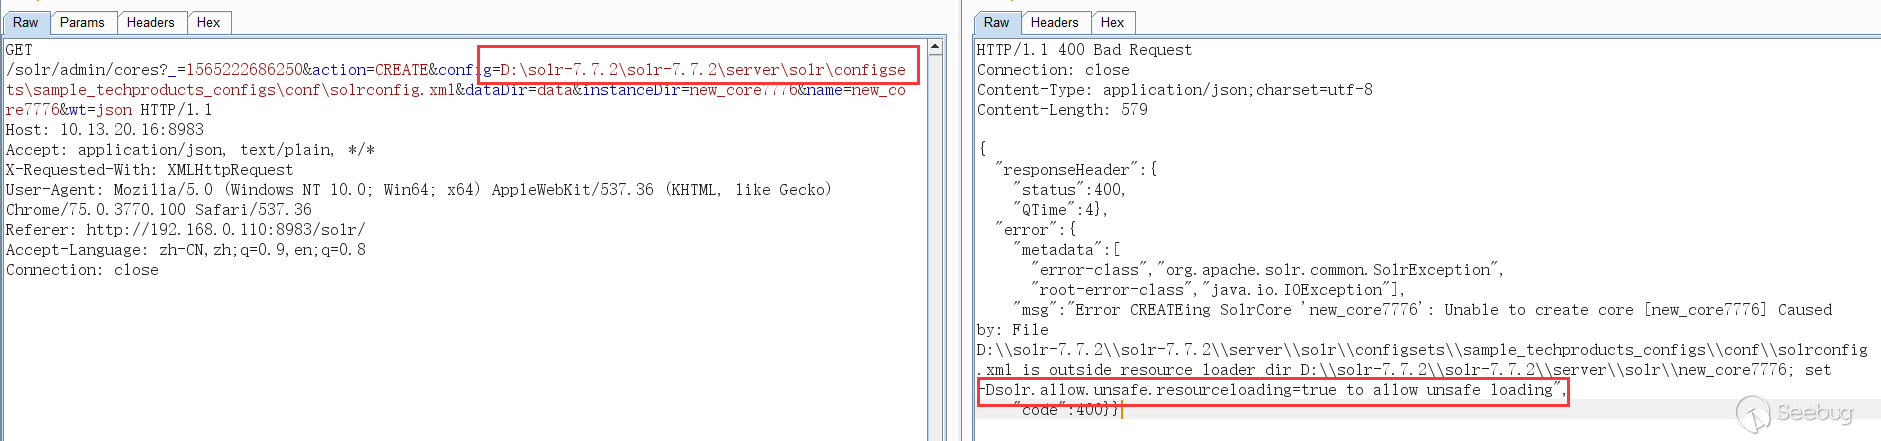Click the response Connection: close line
The width and height of the screenshot is (1881, 441).
click(x=1053, y=70)
